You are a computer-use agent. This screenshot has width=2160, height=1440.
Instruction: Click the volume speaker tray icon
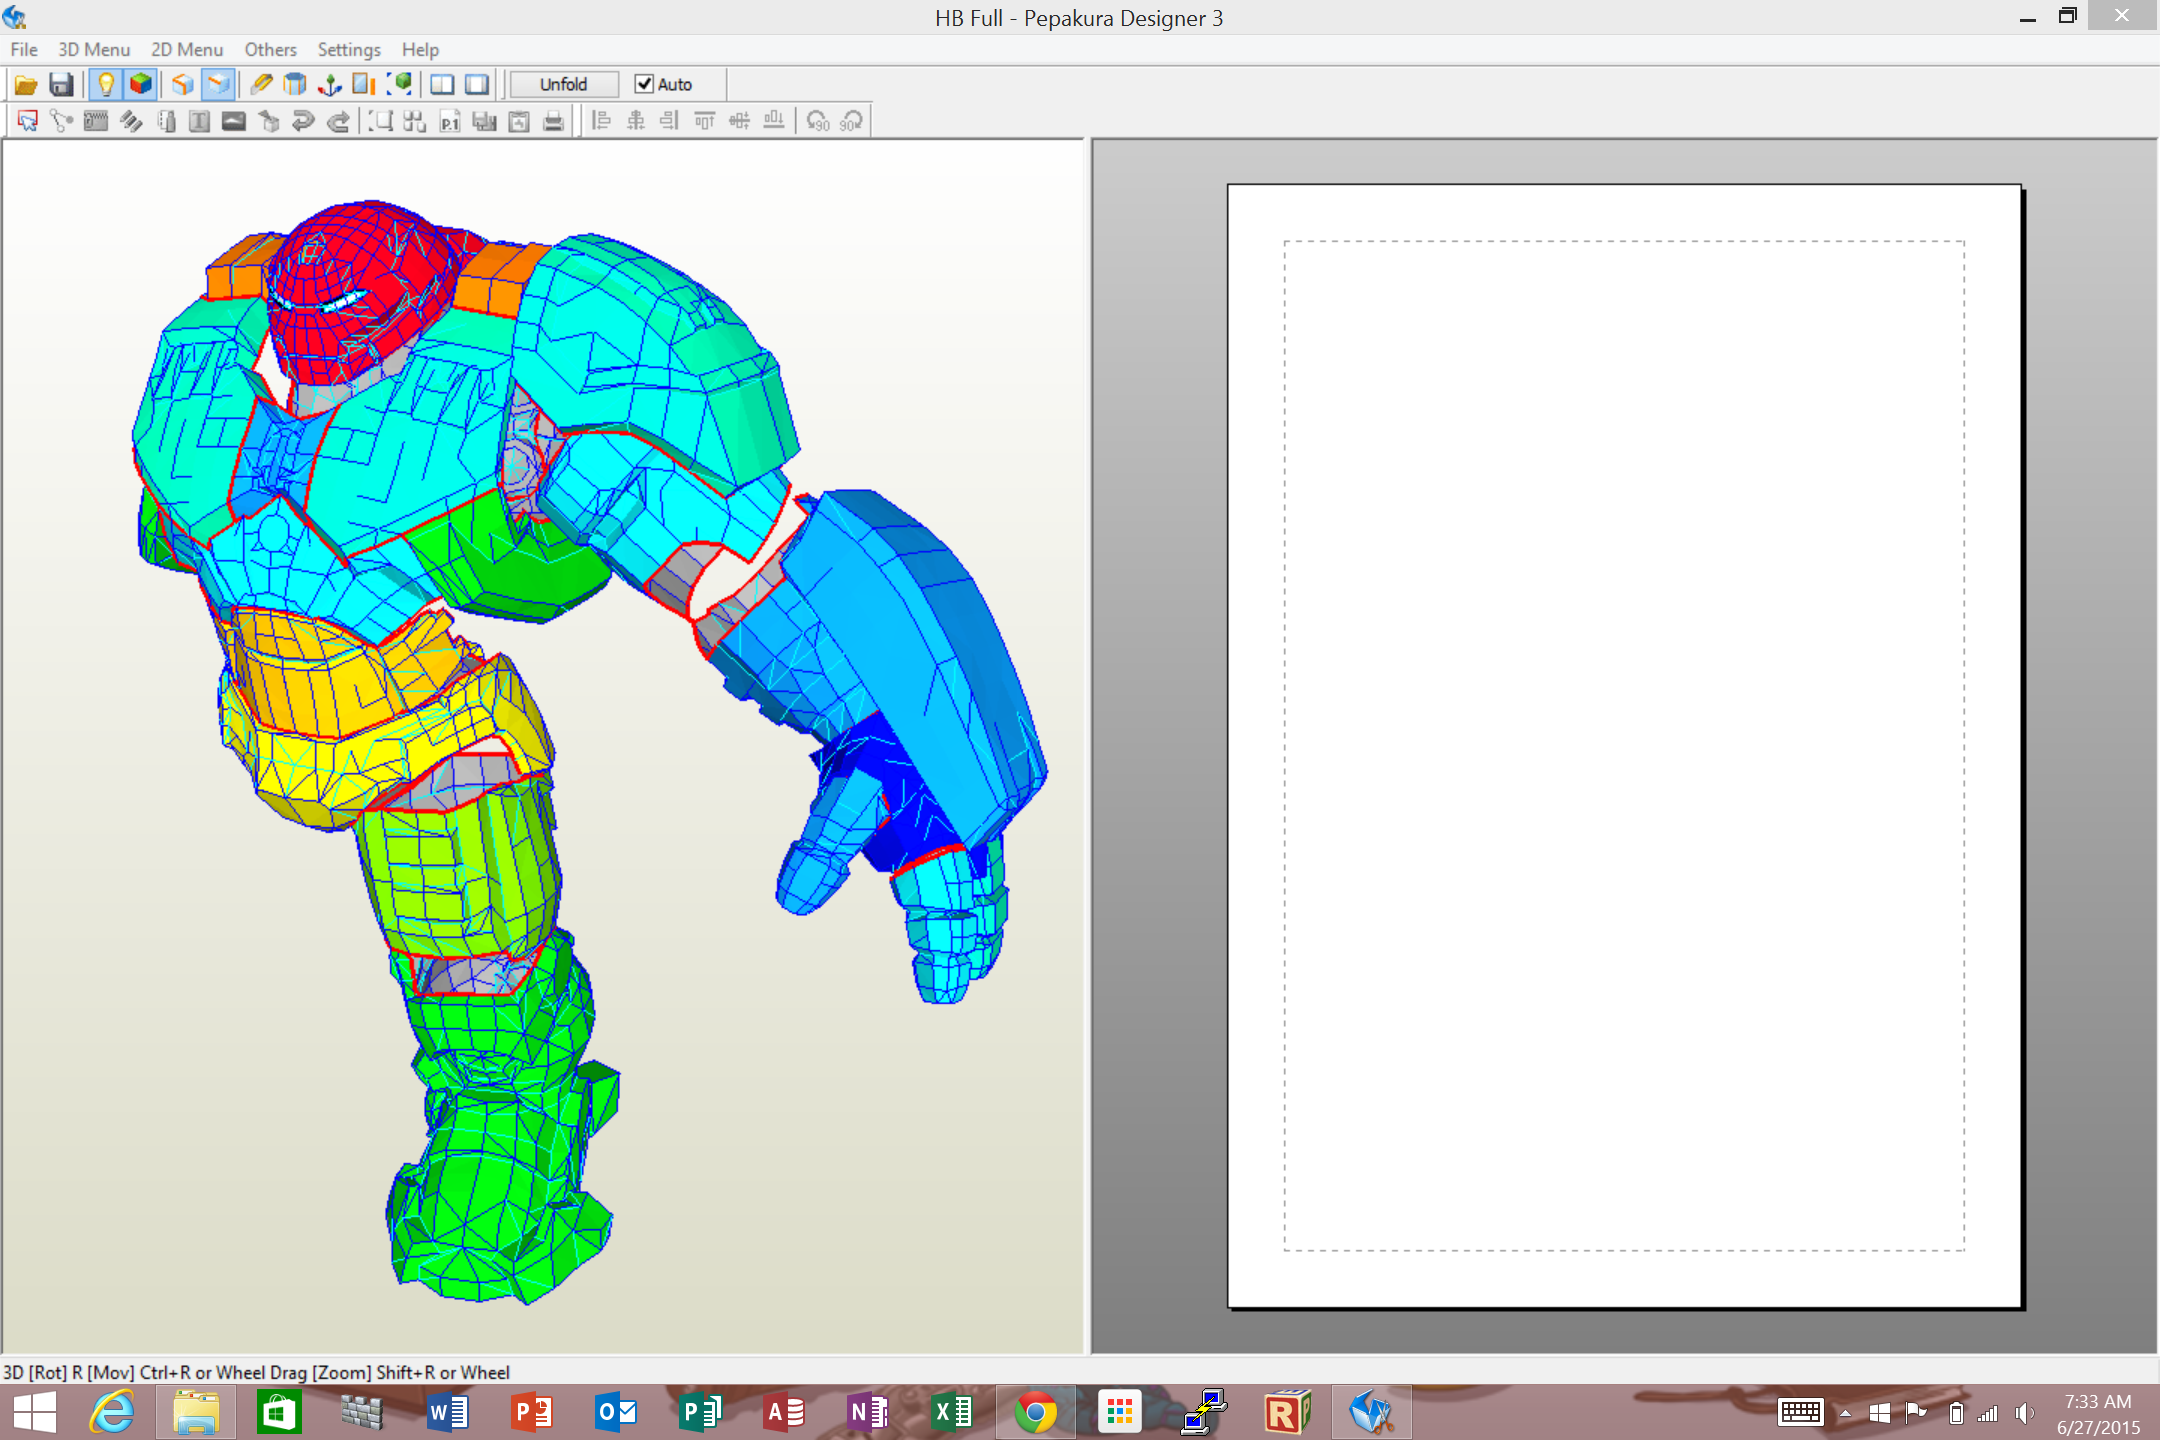pyautogui.click(x=2025, y=1413)
